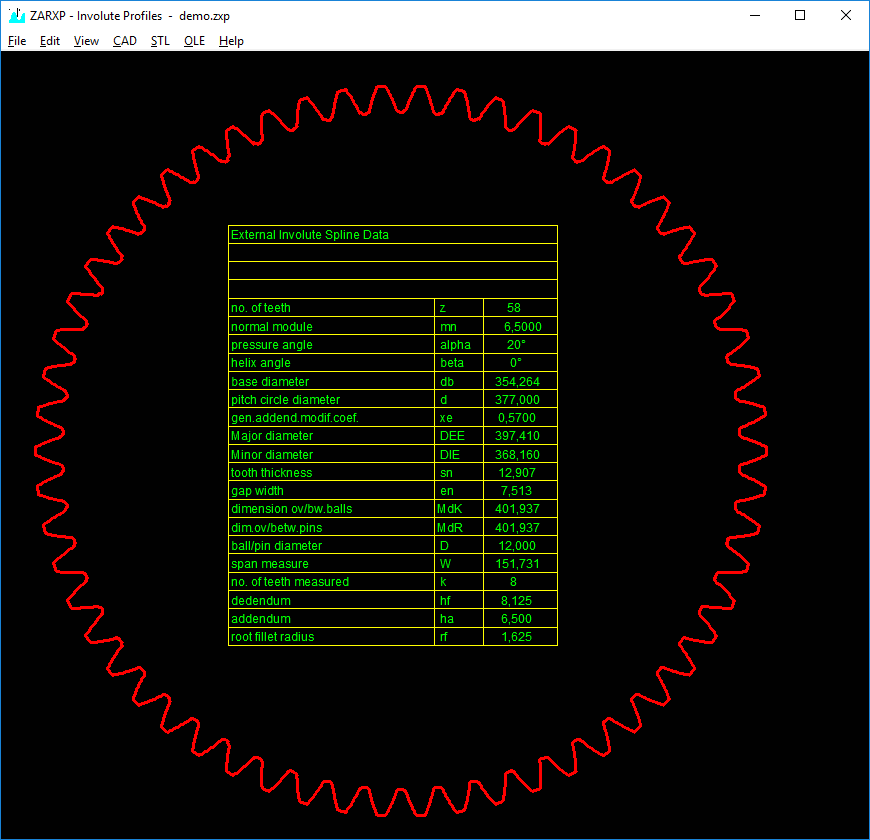Viewport: 870px width, 840px height.
Task: Click the ZARXP application icon in title bar
Action: pos(16,15)
